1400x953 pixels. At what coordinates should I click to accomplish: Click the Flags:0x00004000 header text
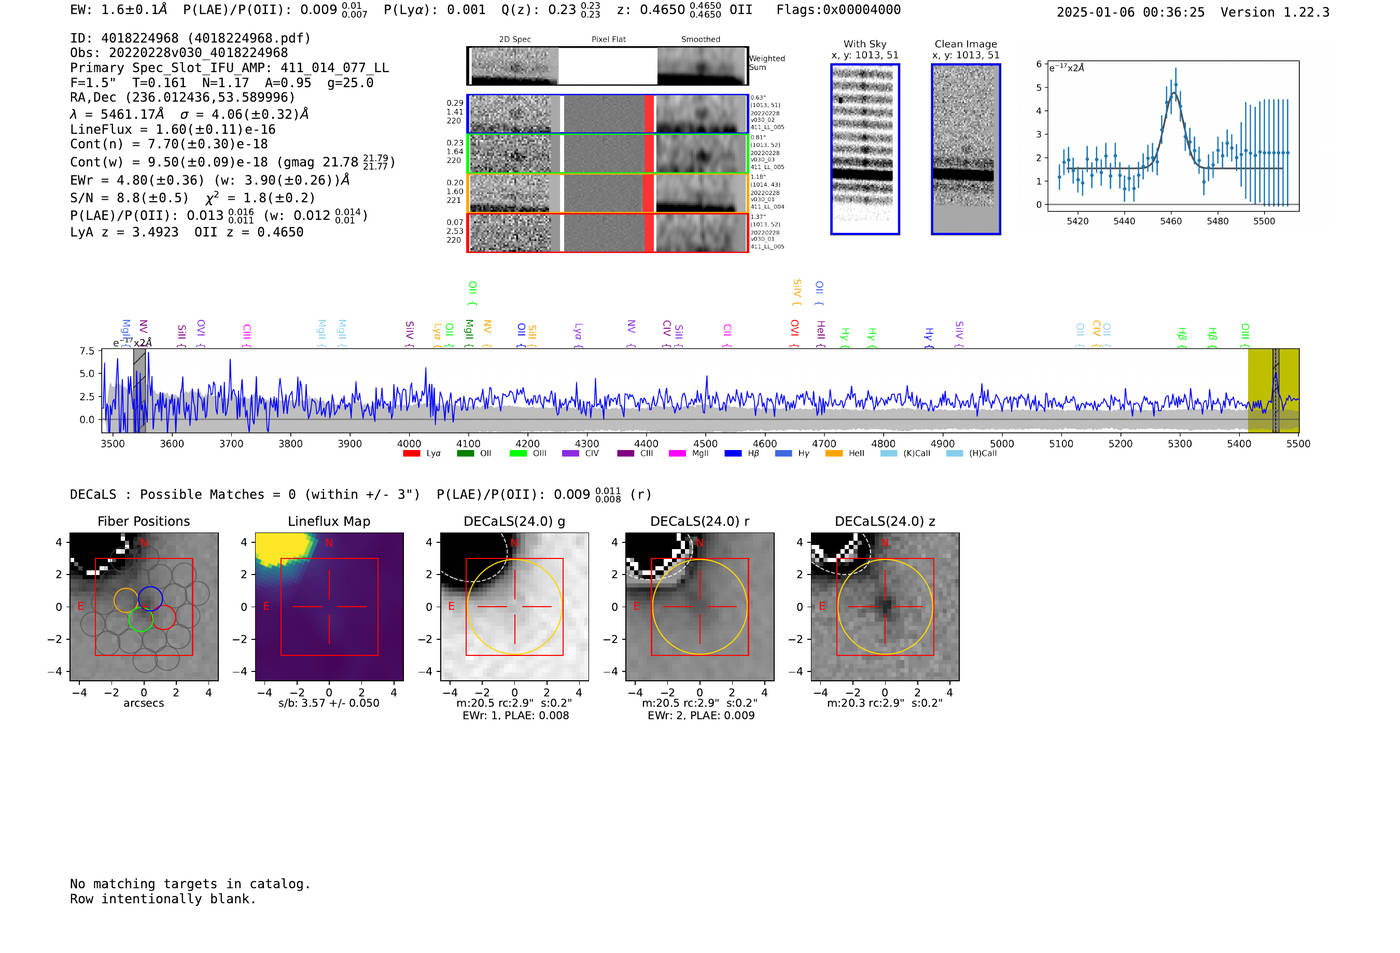(x=838, y=10)
